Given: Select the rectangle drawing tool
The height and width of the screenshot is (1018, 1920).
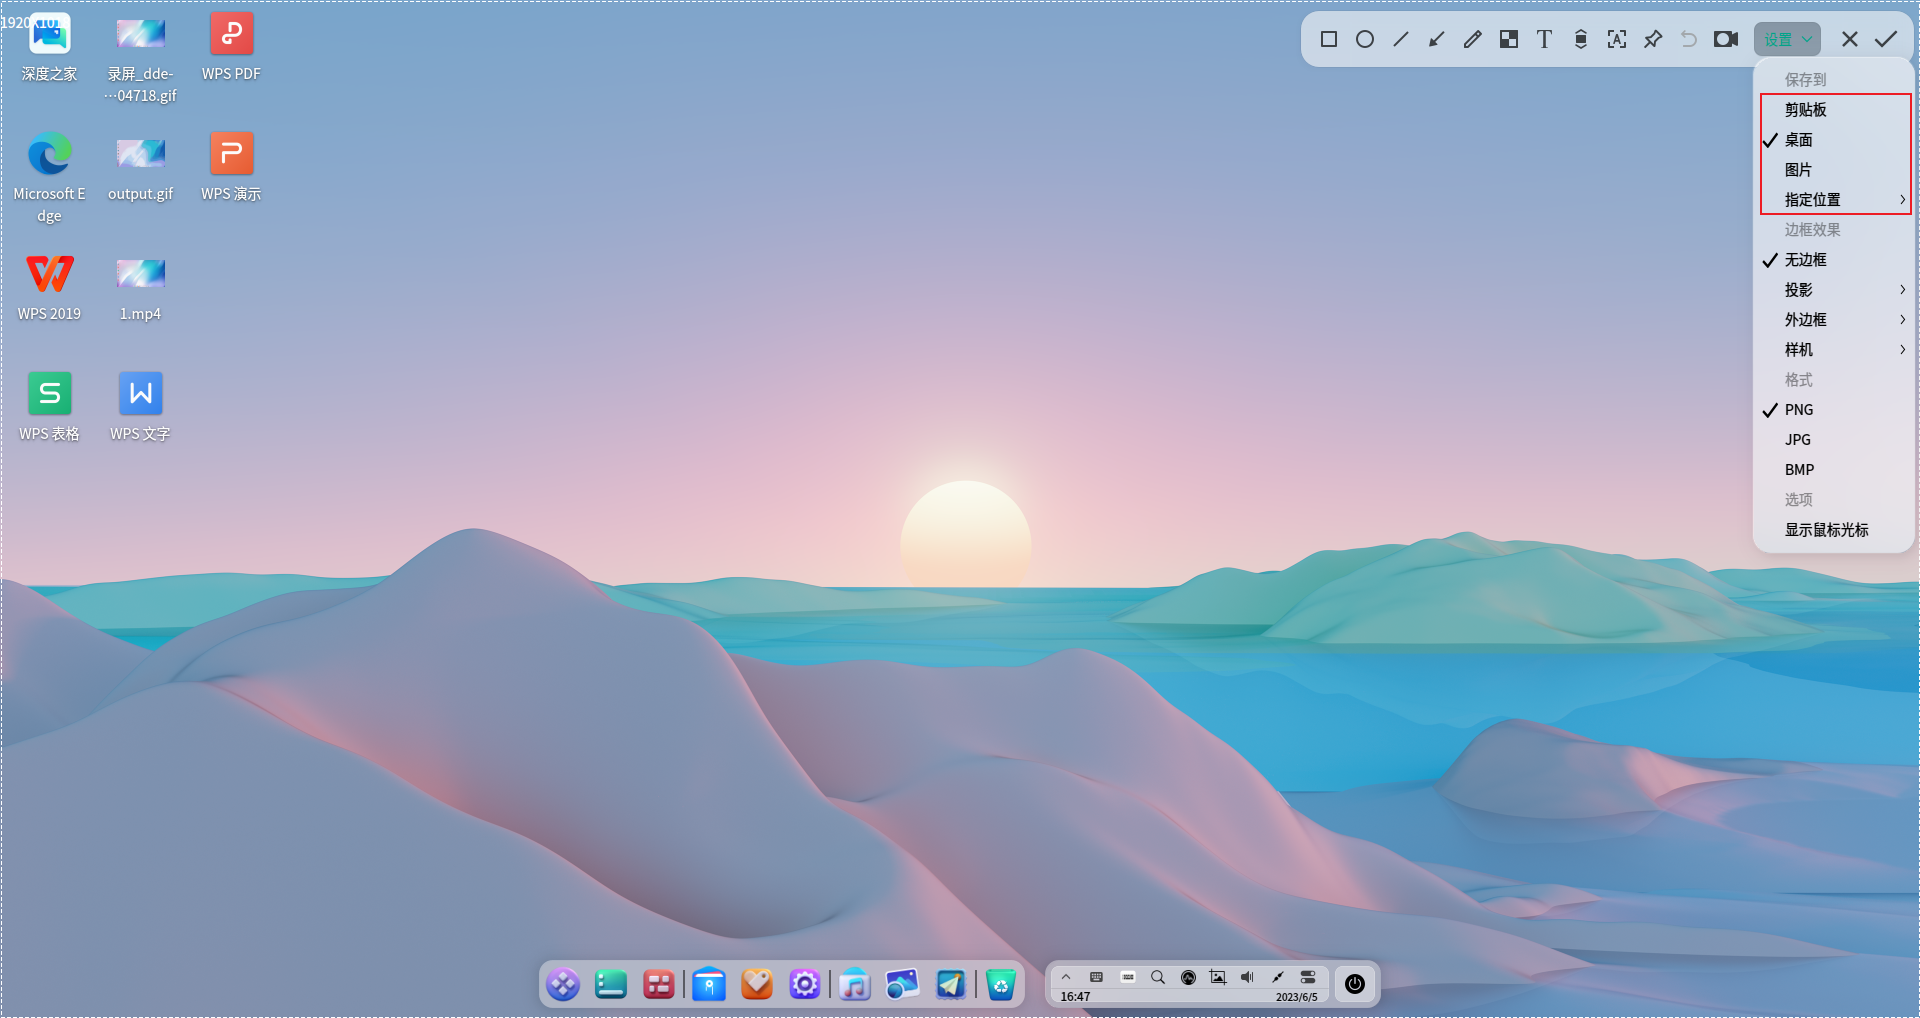Looking at the screenshot, I should [1329, 39].
